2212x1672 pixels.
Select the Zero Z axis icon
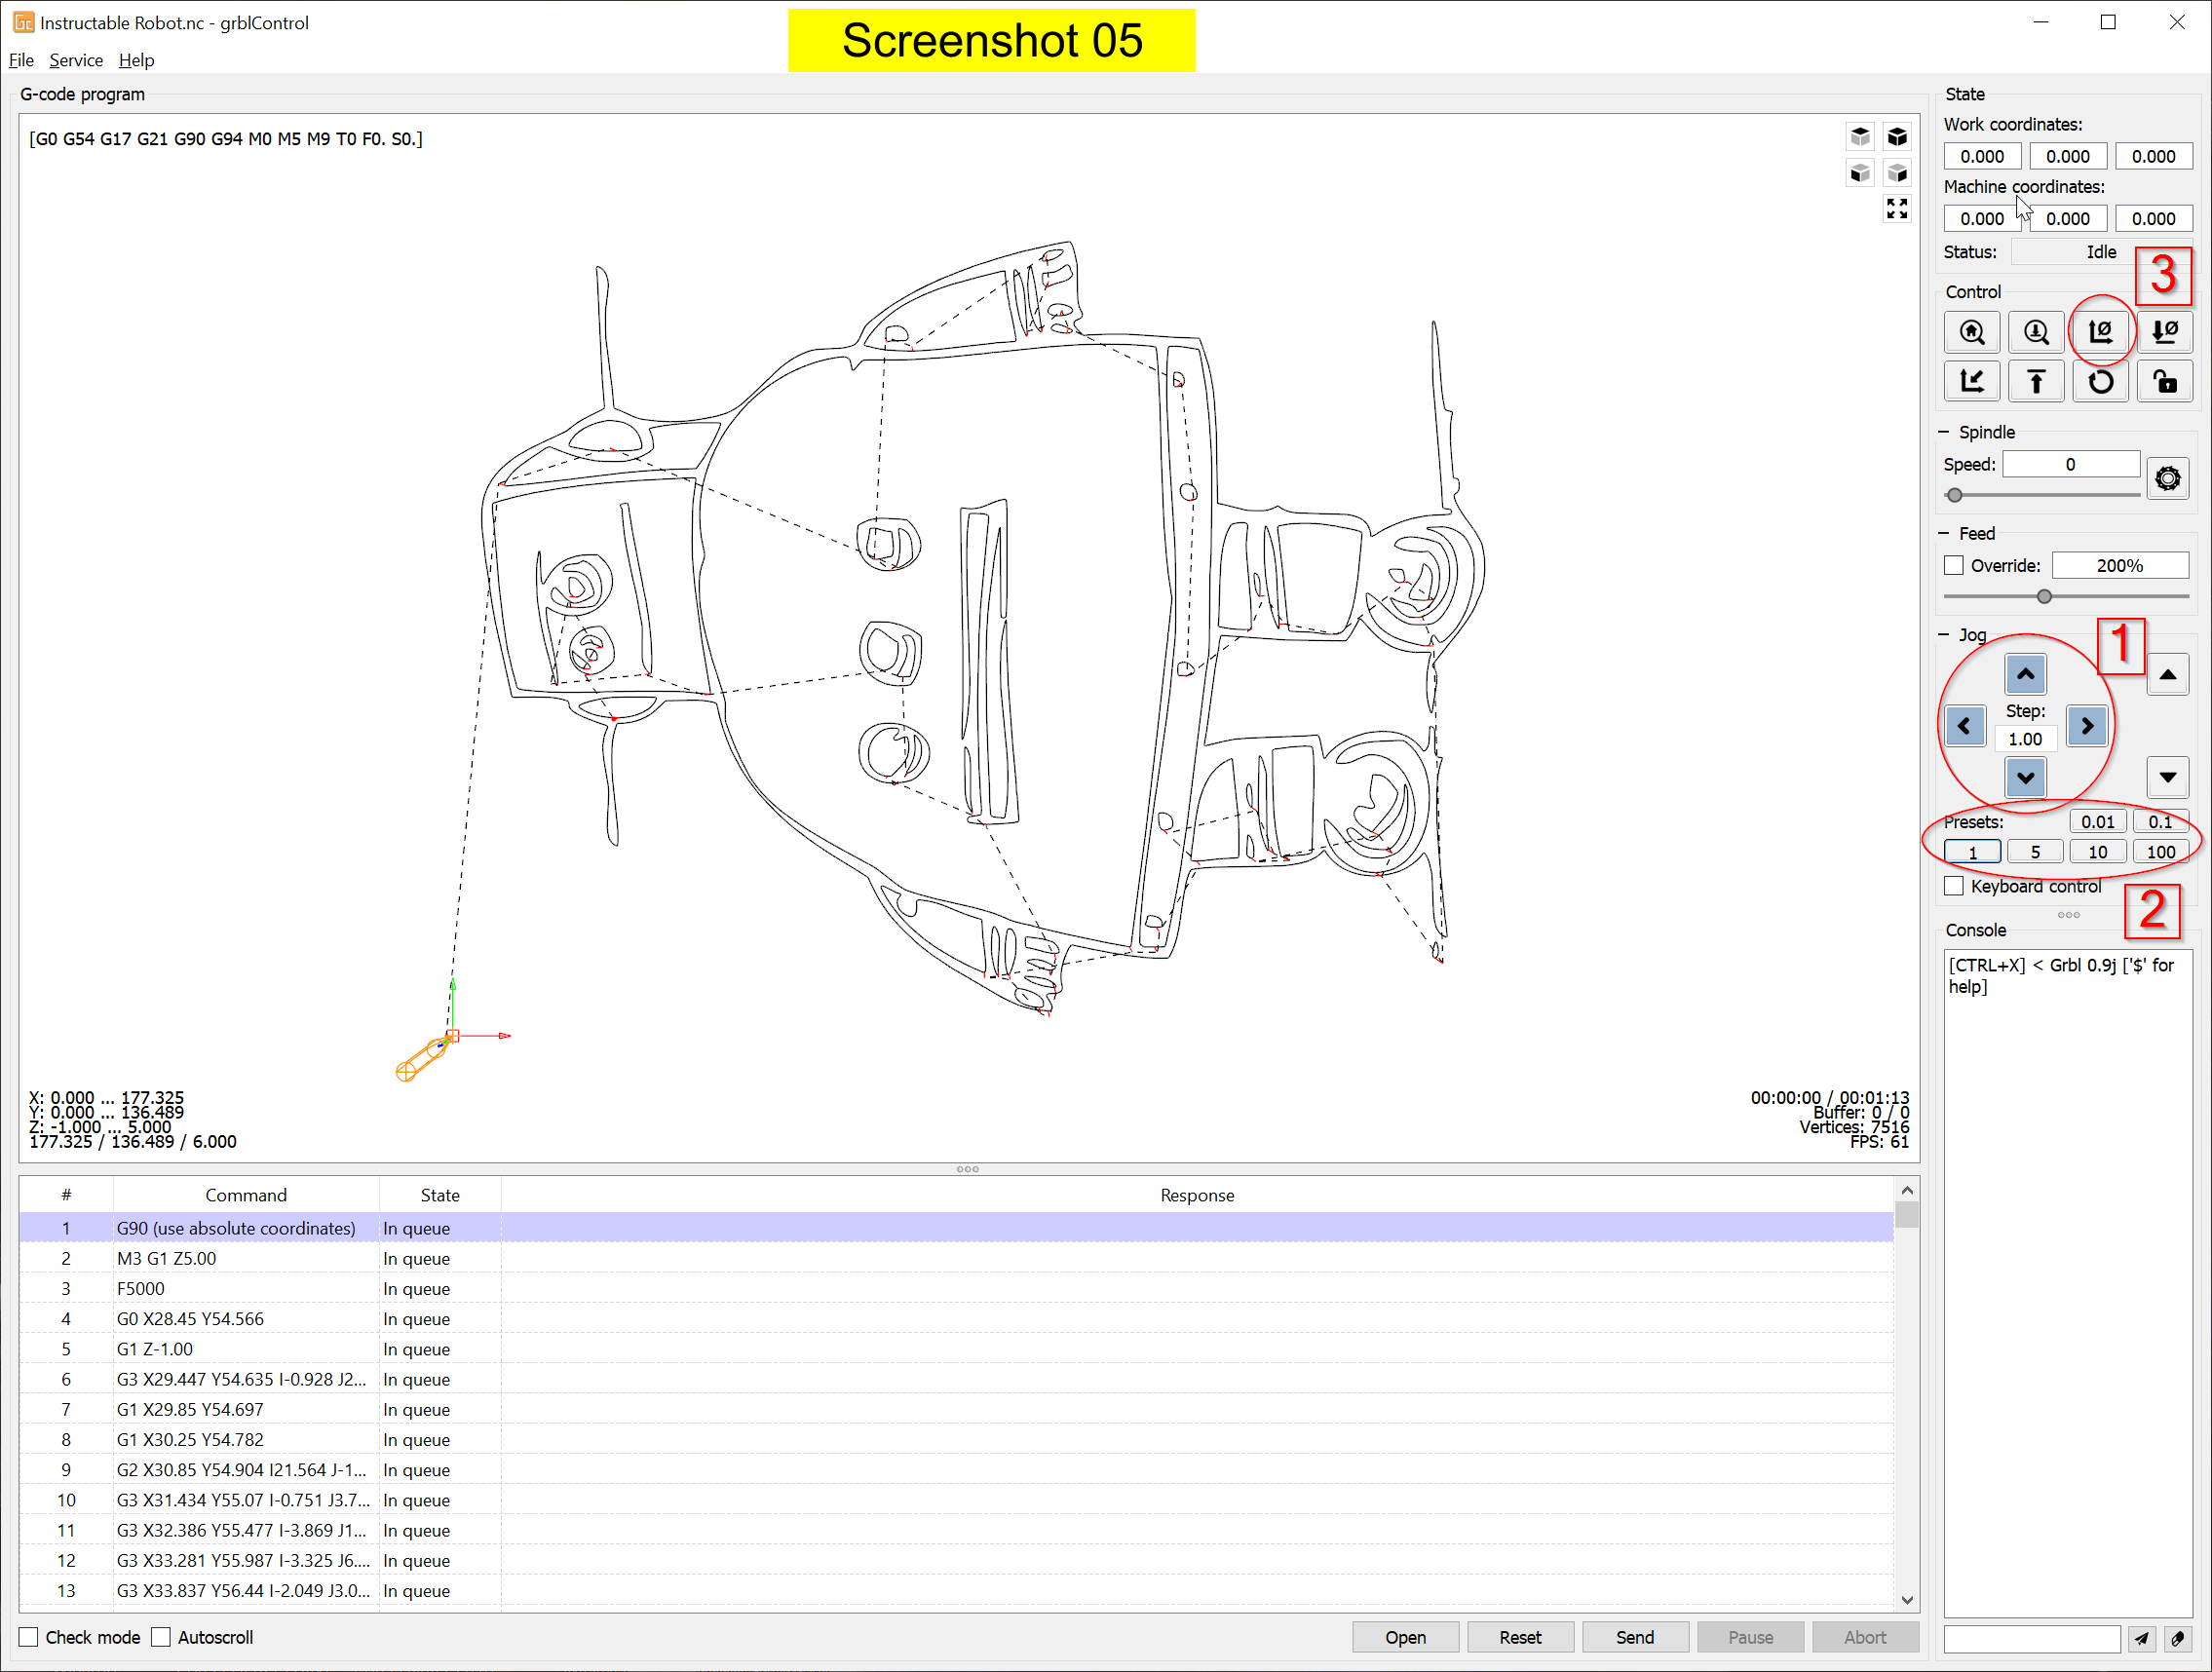pos(2165,332)
